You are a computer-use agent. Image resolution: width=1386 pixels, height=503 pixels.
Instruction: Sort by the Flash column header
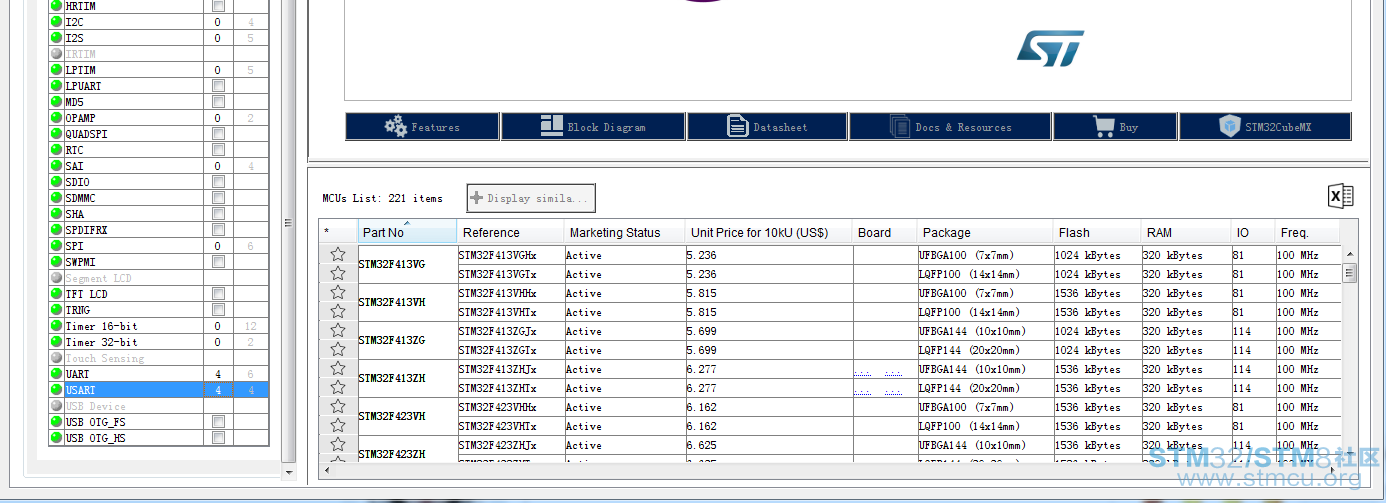(x=1097, y=232)
